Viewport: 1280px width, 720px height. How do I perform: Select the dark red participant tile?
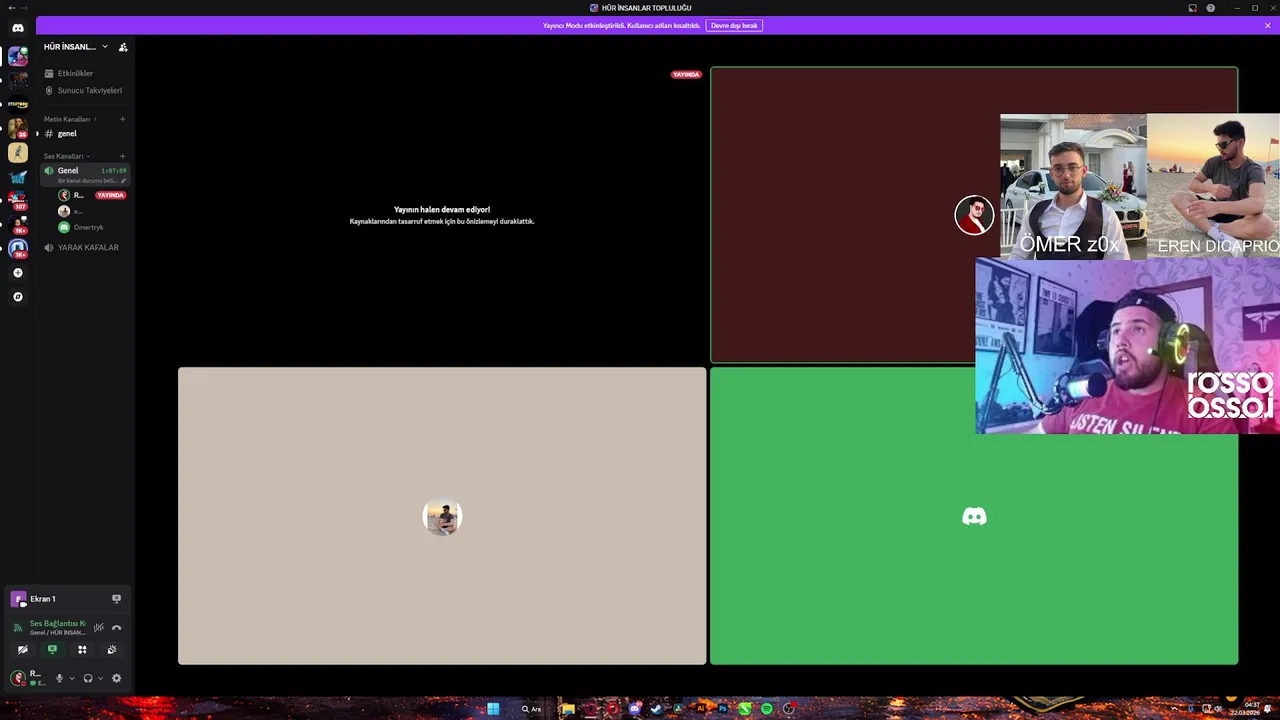[x=974, y=215]
